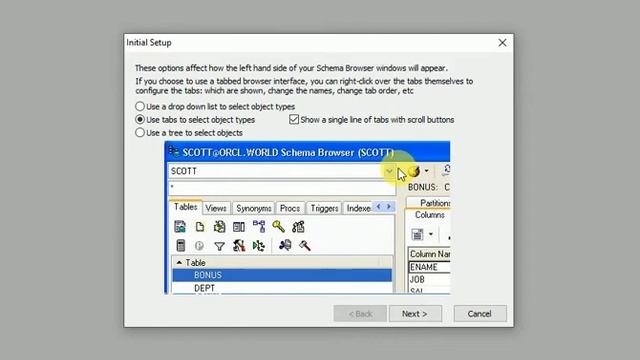Select 'Use tabs to select object types'
The width and height of the screenshot is (640, 360).
coord(140,120)
